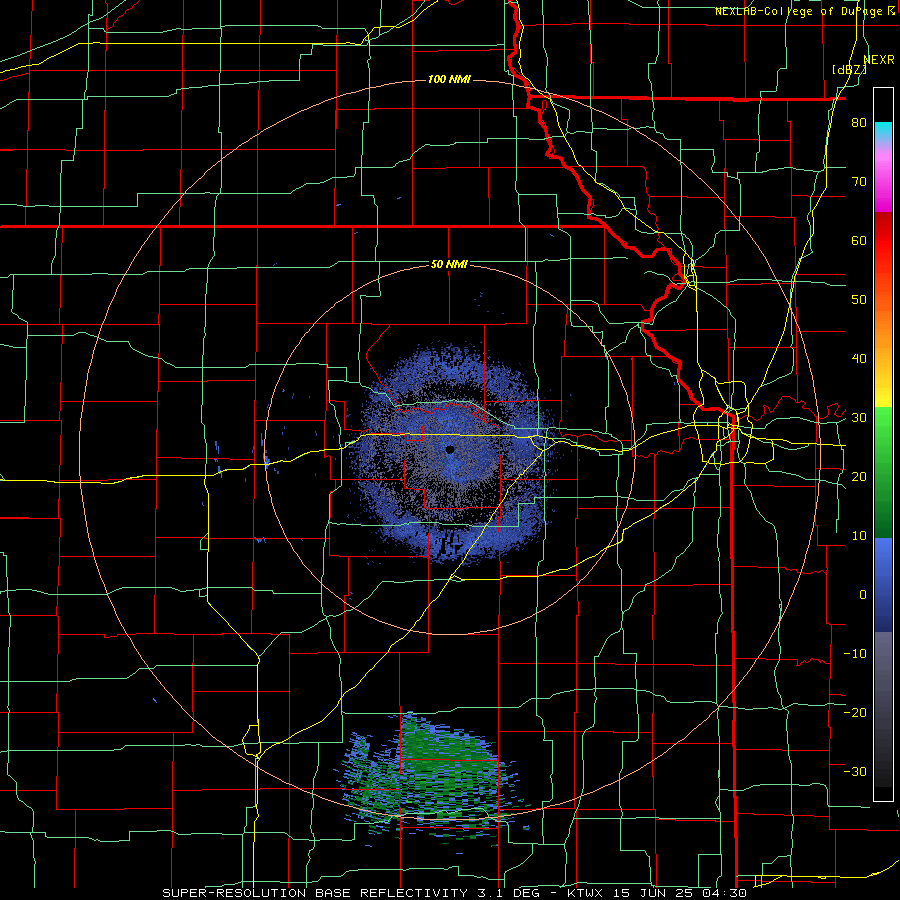
Task: Click the 20 value on the dBZ scale
Action: (859, 476)
